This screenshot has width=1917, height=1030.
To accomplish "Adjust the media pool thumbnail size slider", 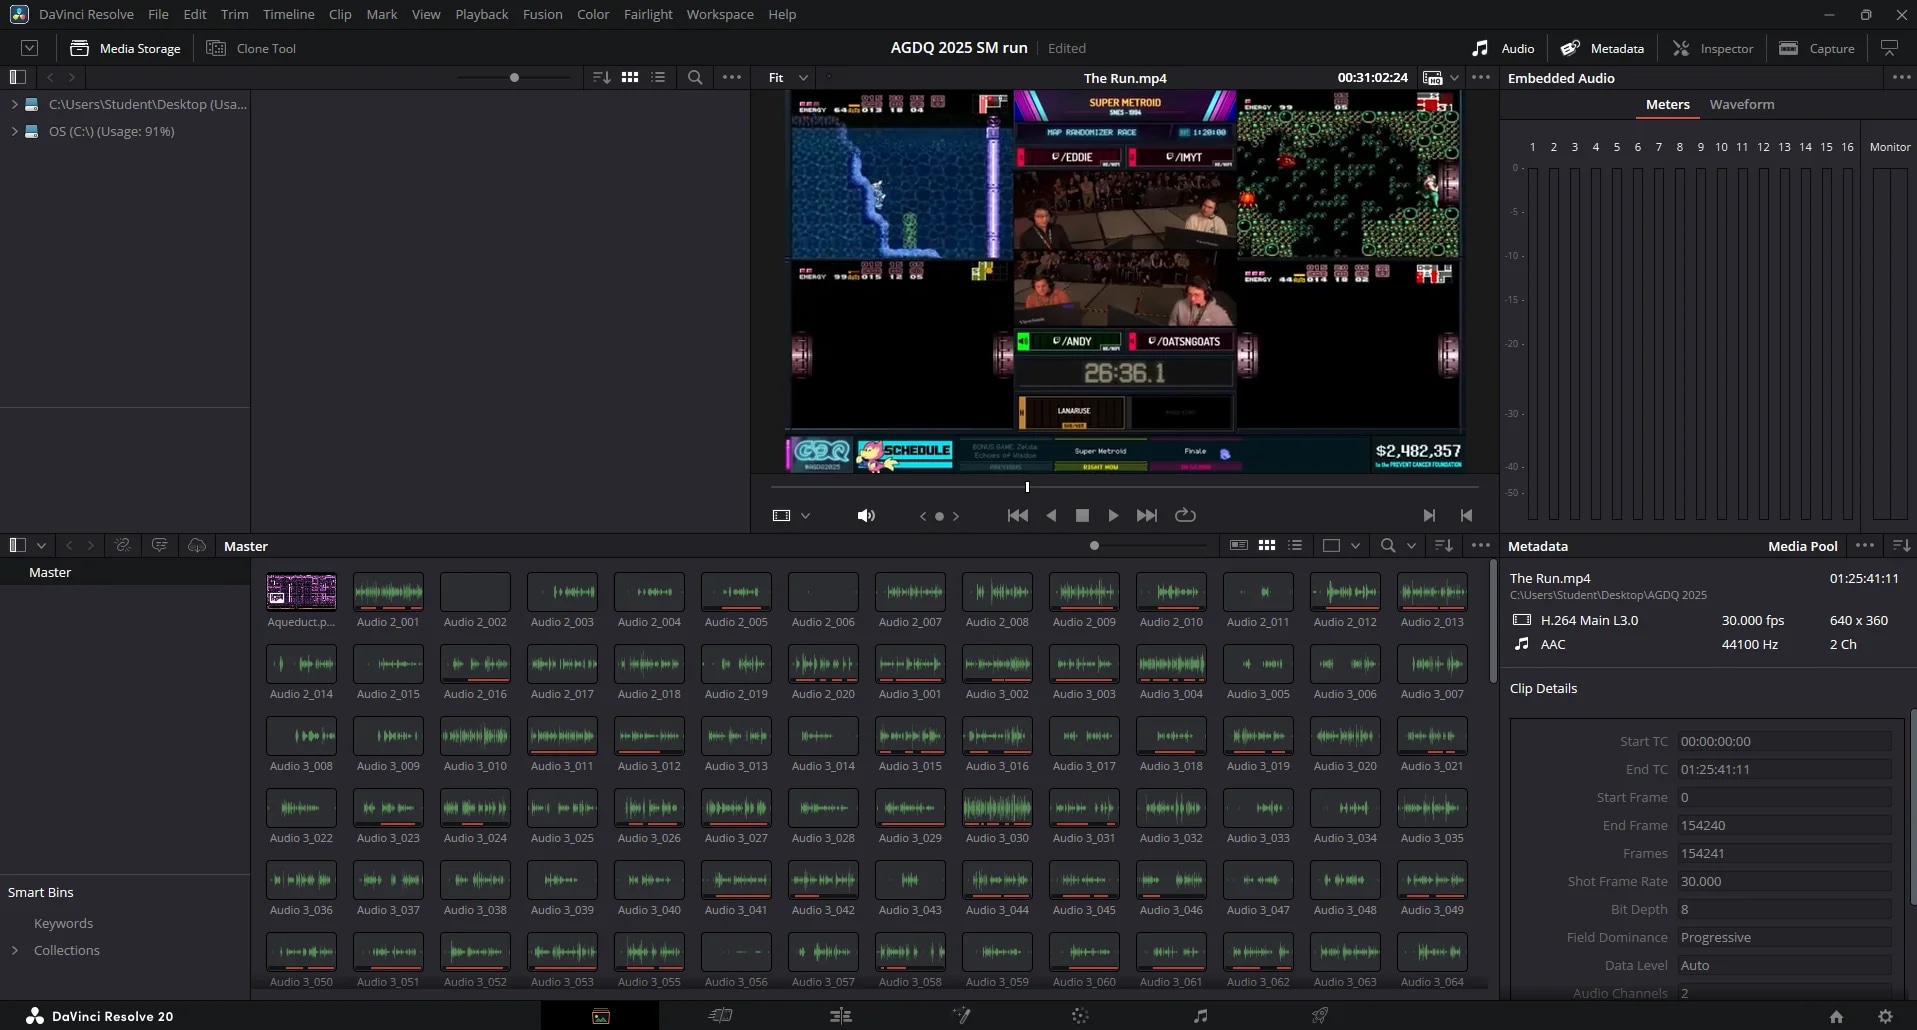I will (1094, 546).
